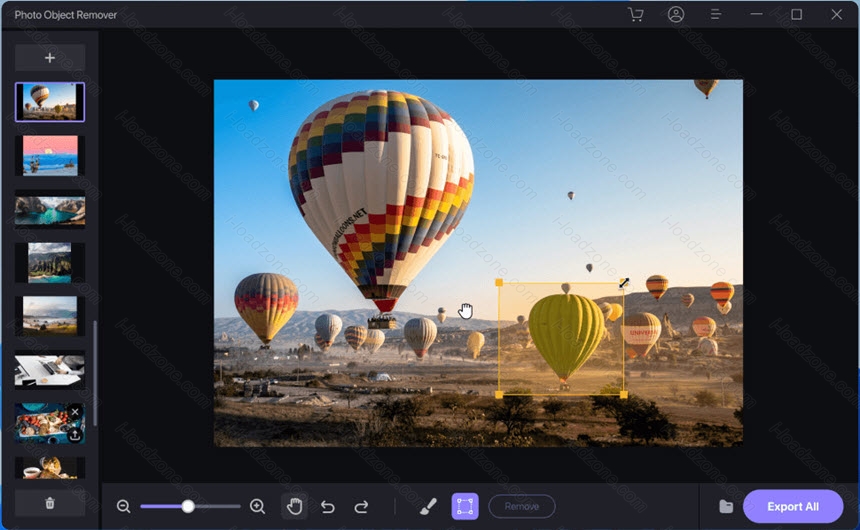Select the misty landscape thumbnail
This screenshot has width=860, height=530.
(50, 315)
